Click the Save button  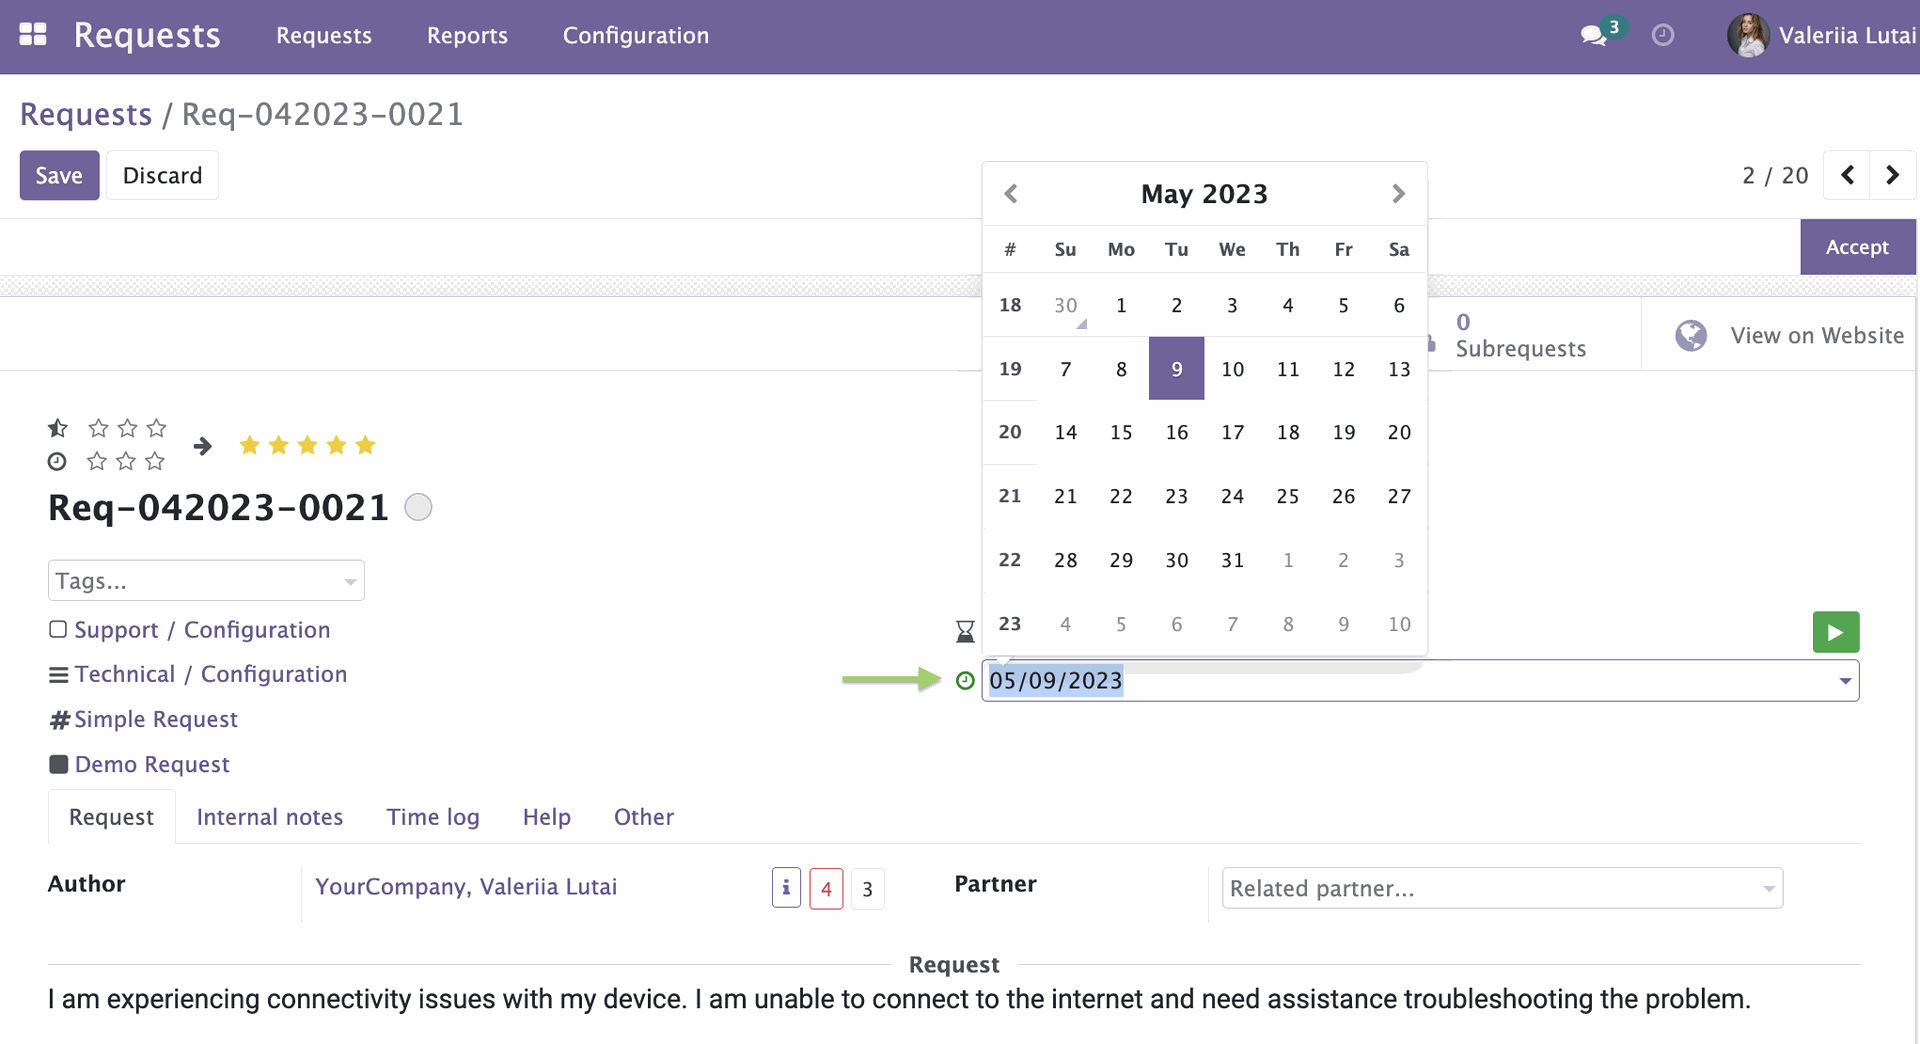click(x=59, y=175)
